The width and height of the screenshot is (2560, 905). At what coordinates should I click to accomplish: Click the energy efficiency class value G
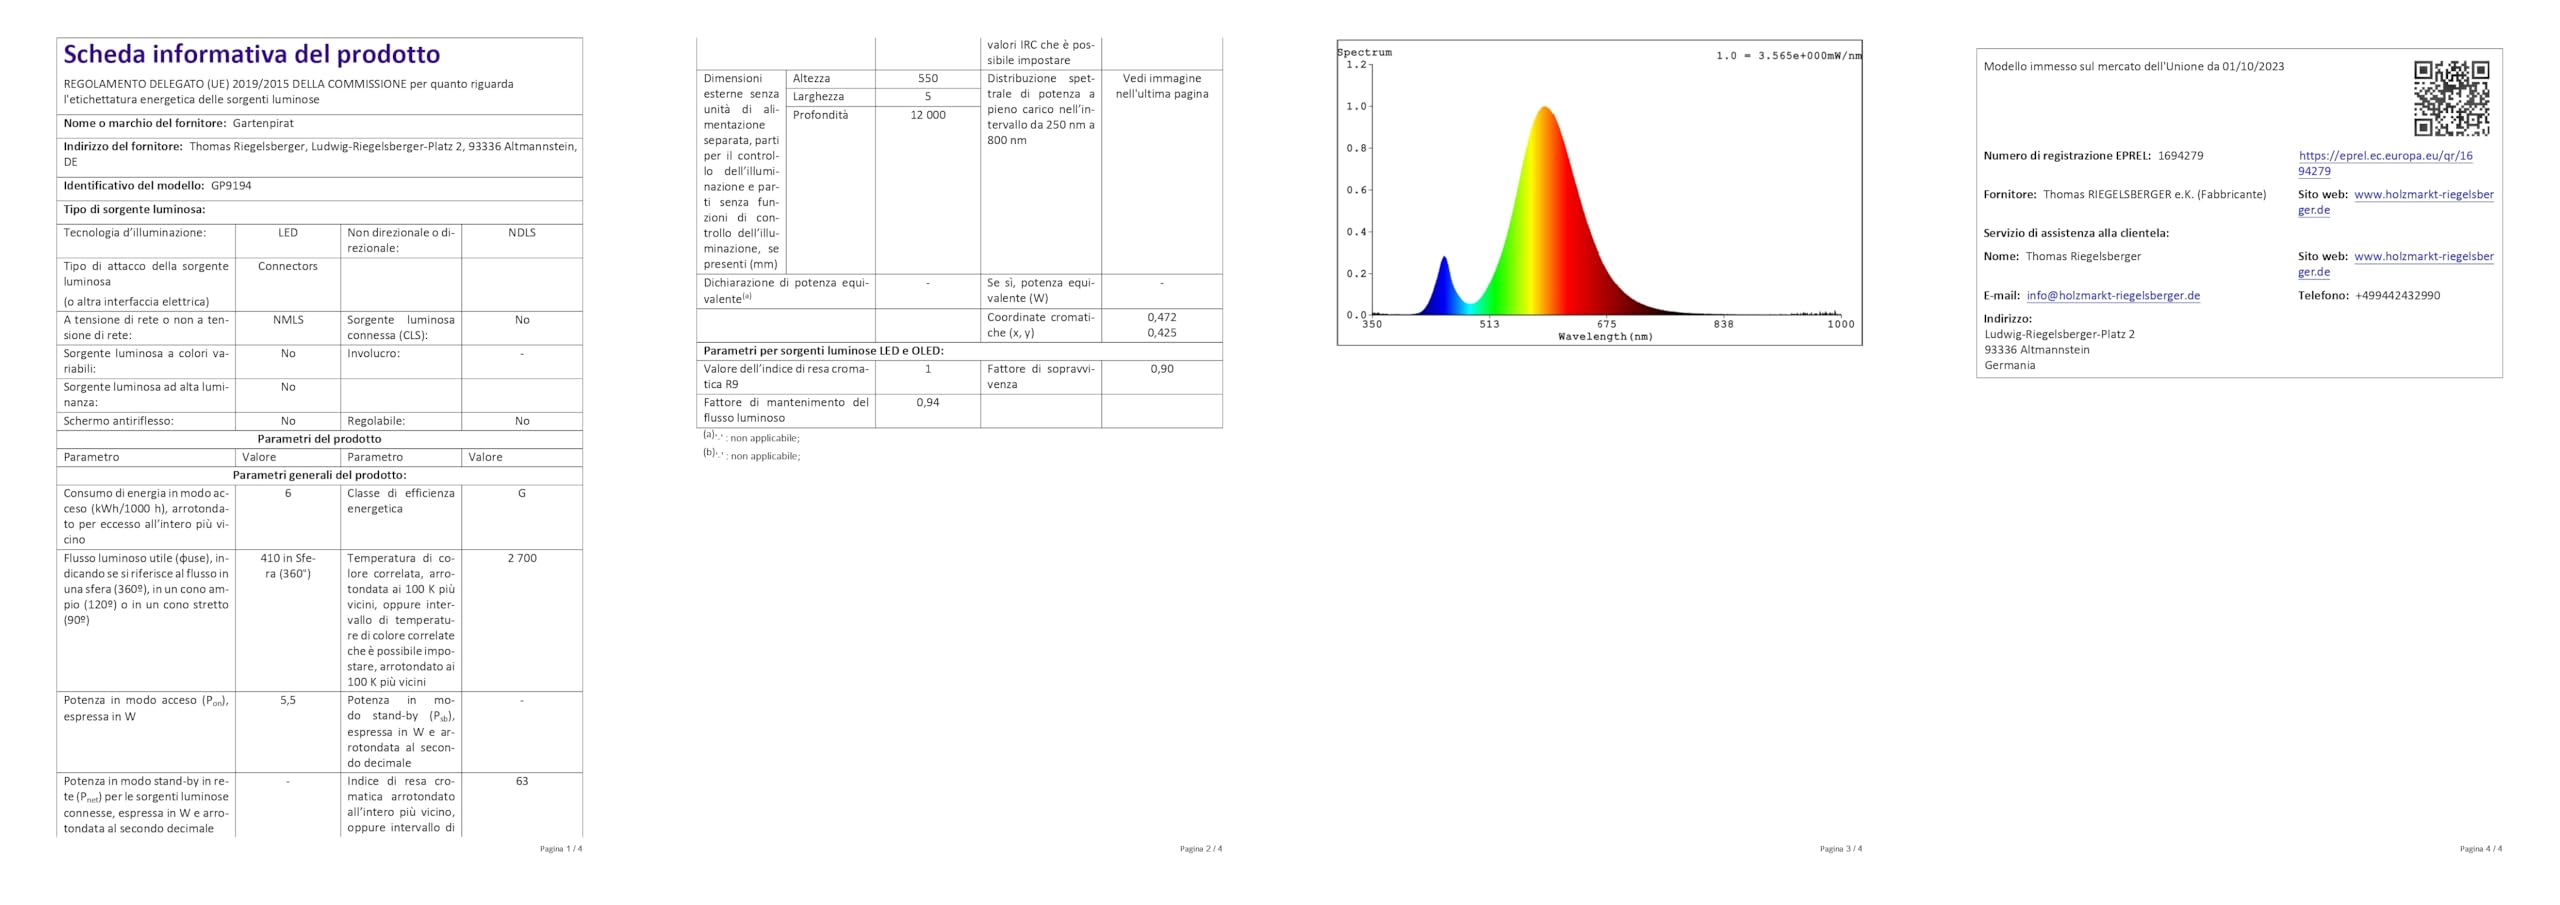(522, 493)
